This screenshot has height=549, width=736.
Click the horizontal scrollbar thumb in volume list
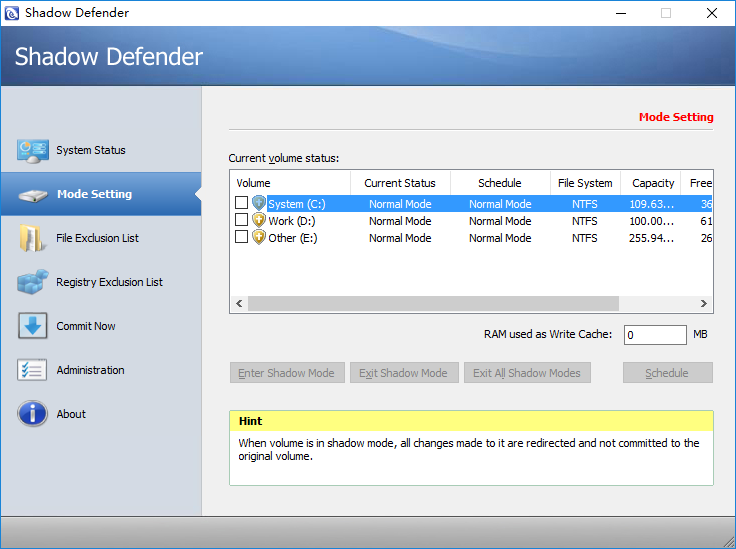click(x=433, y=303)
